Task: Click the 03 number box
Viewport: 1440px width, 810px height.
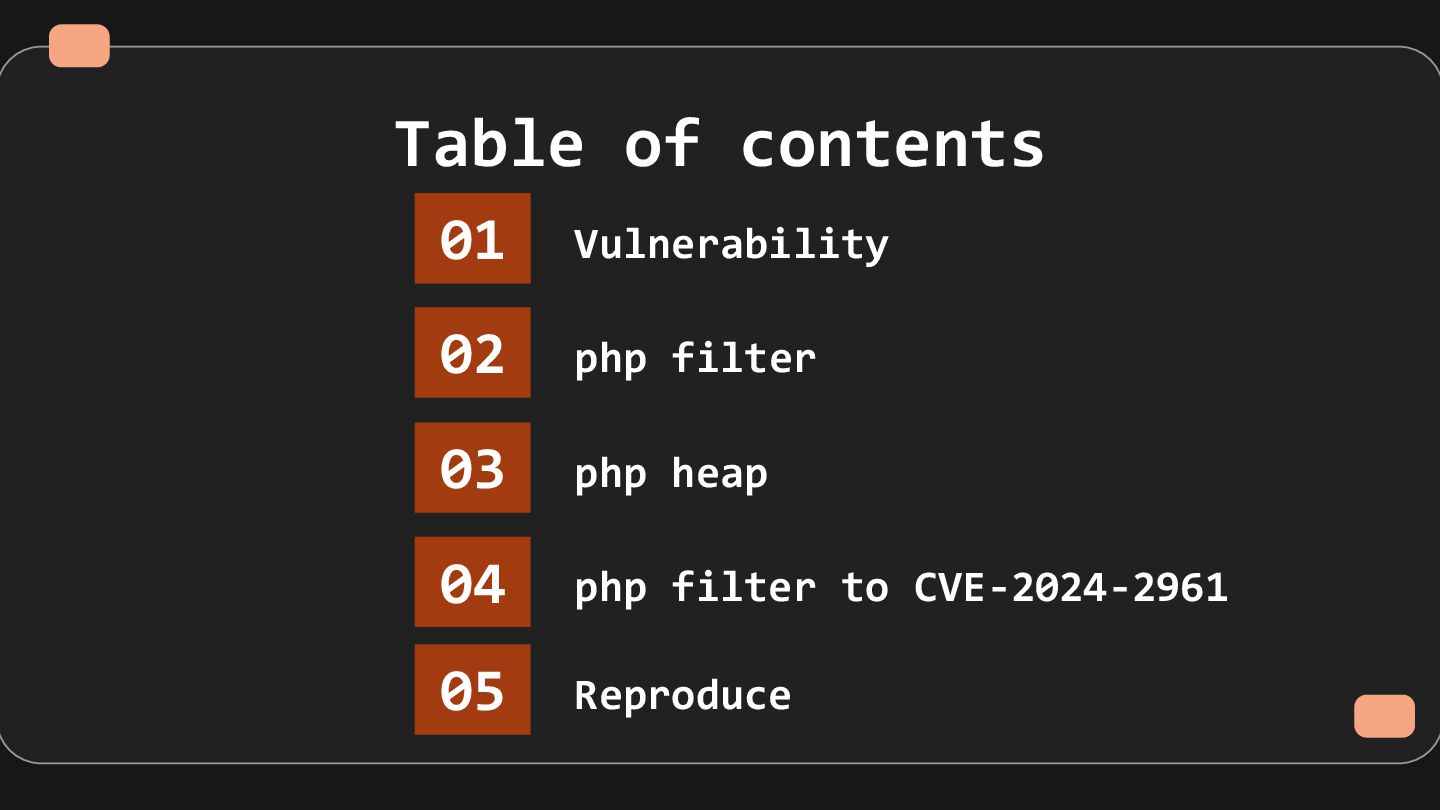Action: click(x=472, y=467)
